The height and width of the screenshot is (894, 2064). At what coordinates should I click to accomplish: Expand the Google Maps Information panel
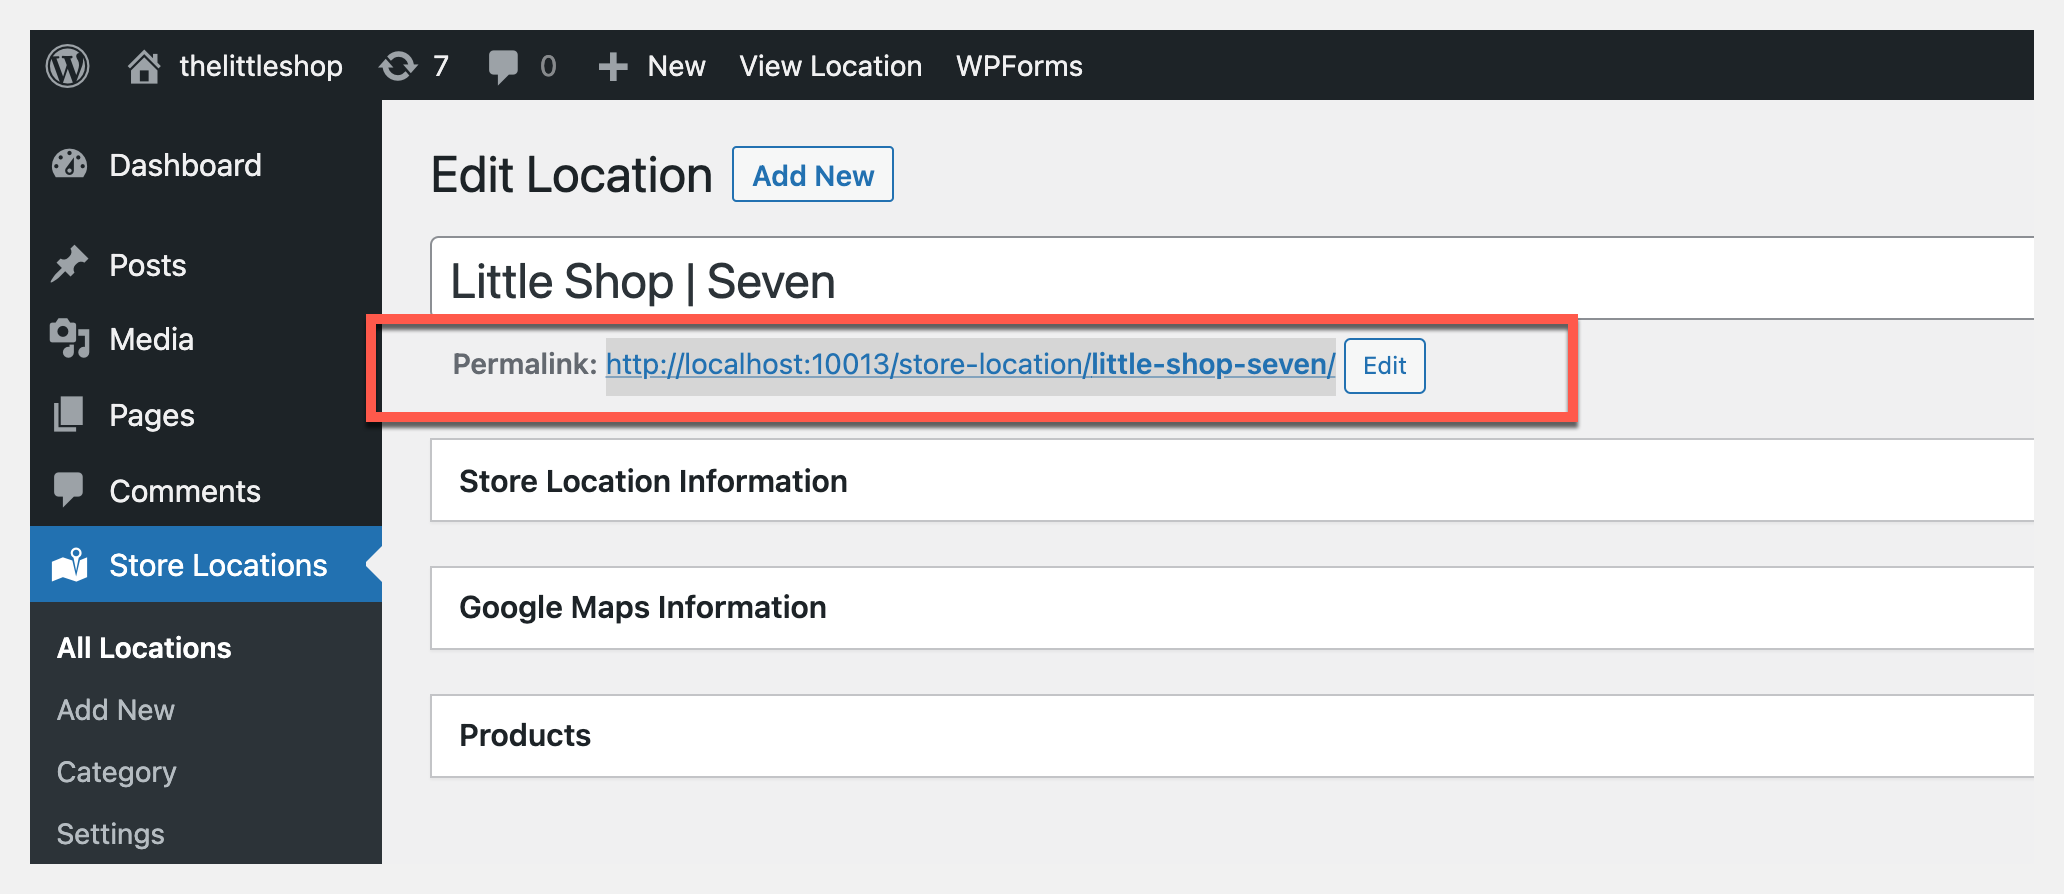click(x=642, y=607)
